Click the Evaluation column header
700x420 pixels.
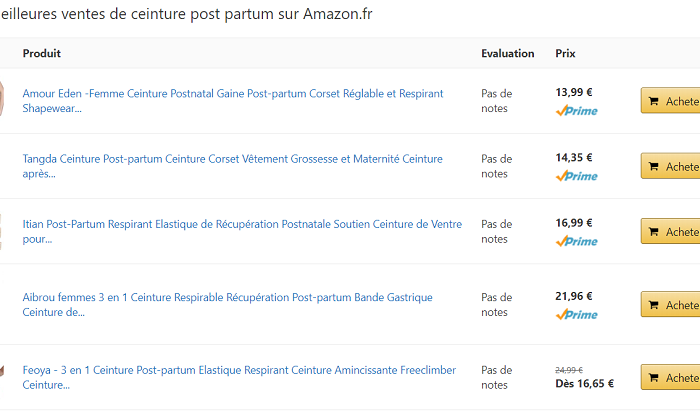[508, 53]
